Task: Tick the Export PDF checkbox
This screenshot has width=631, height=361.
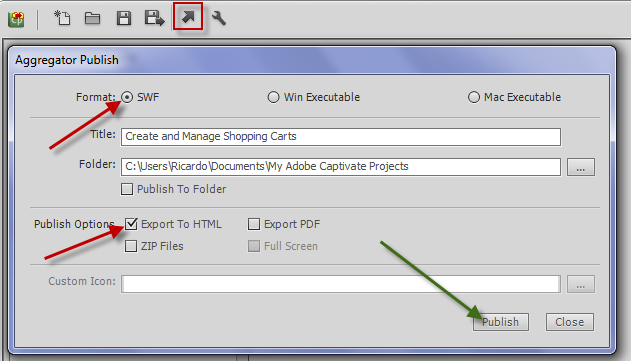Action: click(254, 224)
